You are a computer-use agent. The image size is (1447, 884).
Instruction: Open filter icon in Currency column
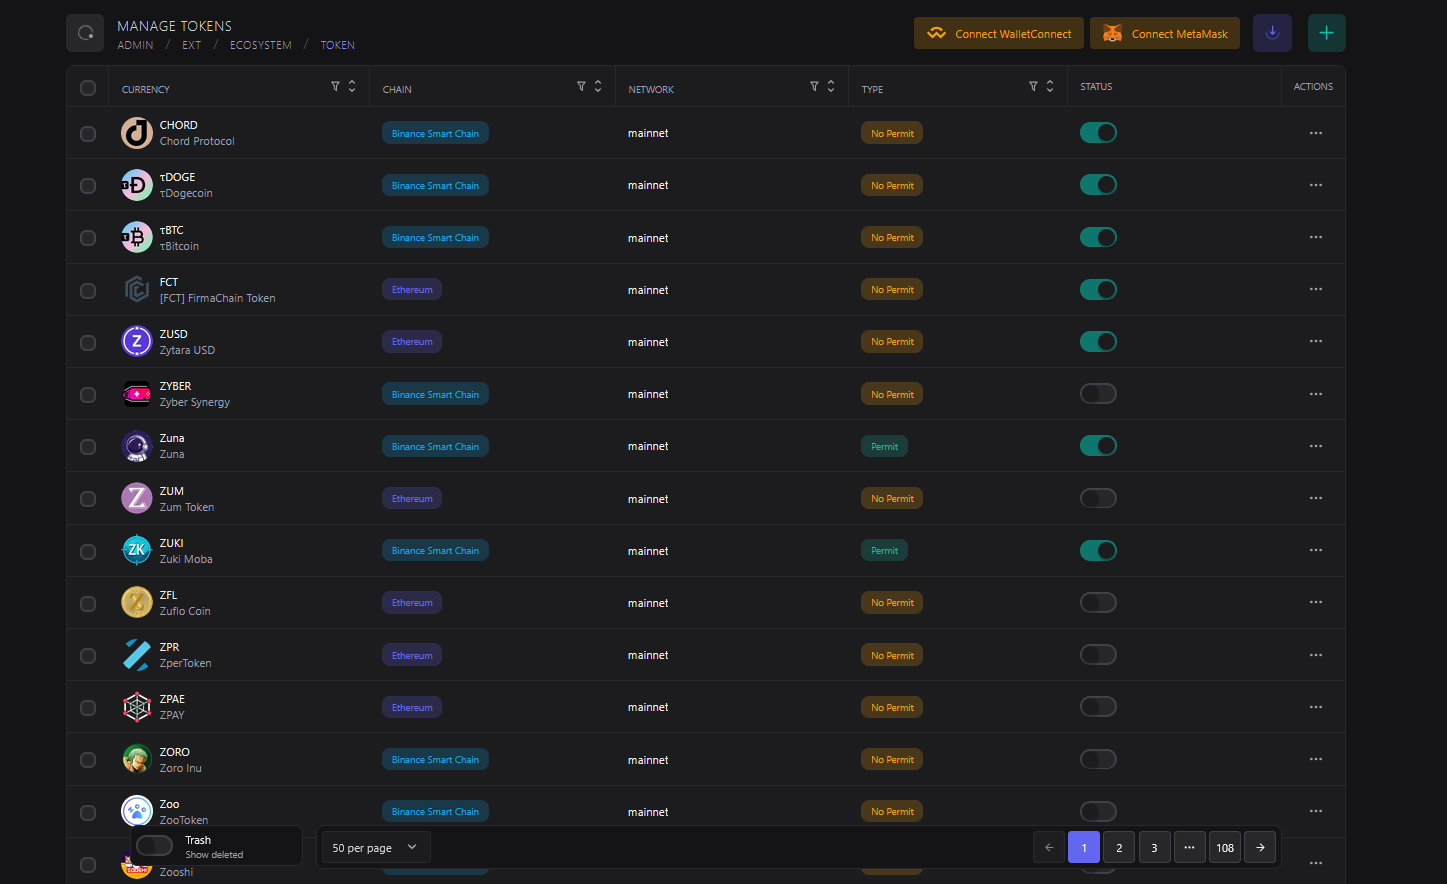pos(336,87)
